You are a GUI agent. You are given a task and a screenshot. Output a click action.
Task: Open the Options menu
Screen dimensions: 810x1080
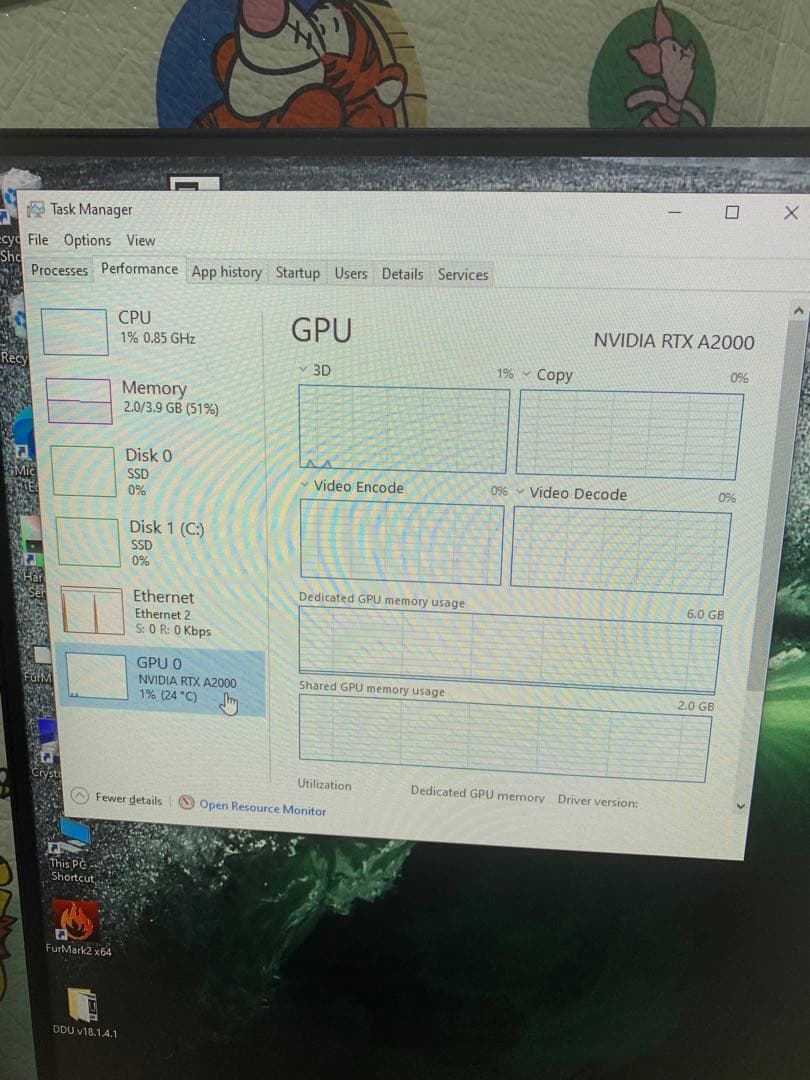86,240
